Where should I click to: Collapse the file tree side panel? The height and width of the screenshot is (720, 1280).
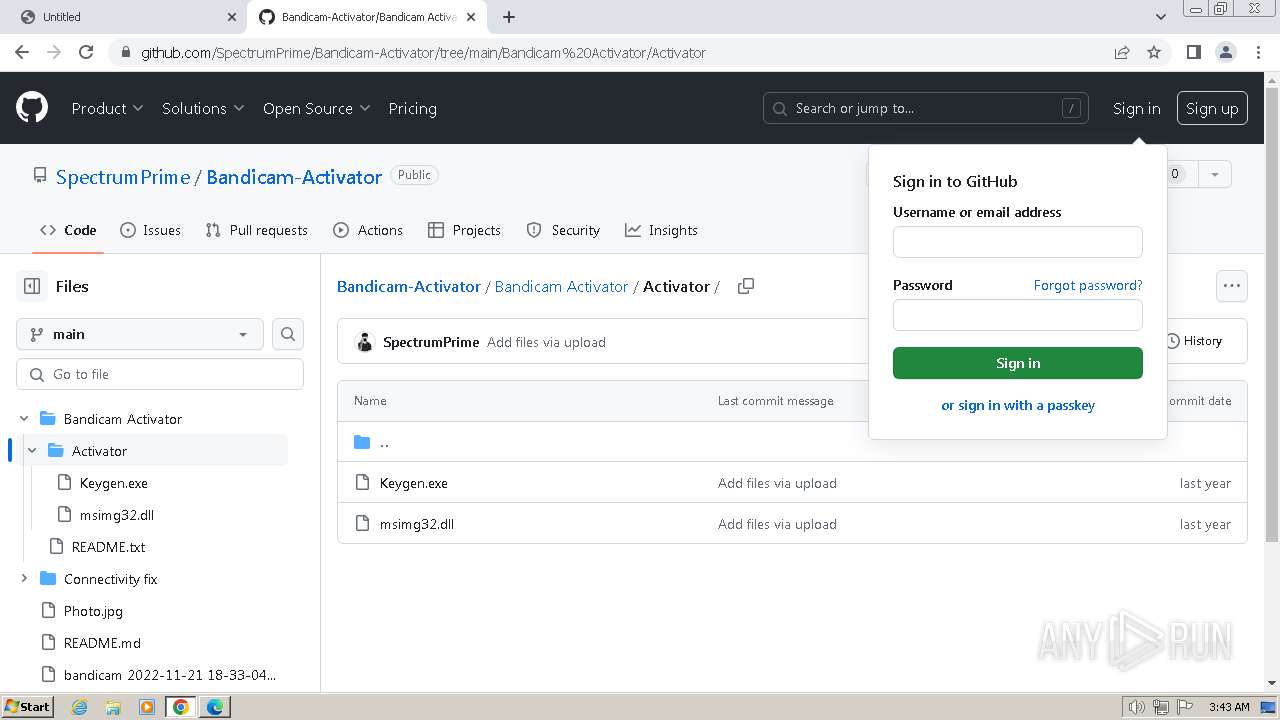(x=32, y=286)
